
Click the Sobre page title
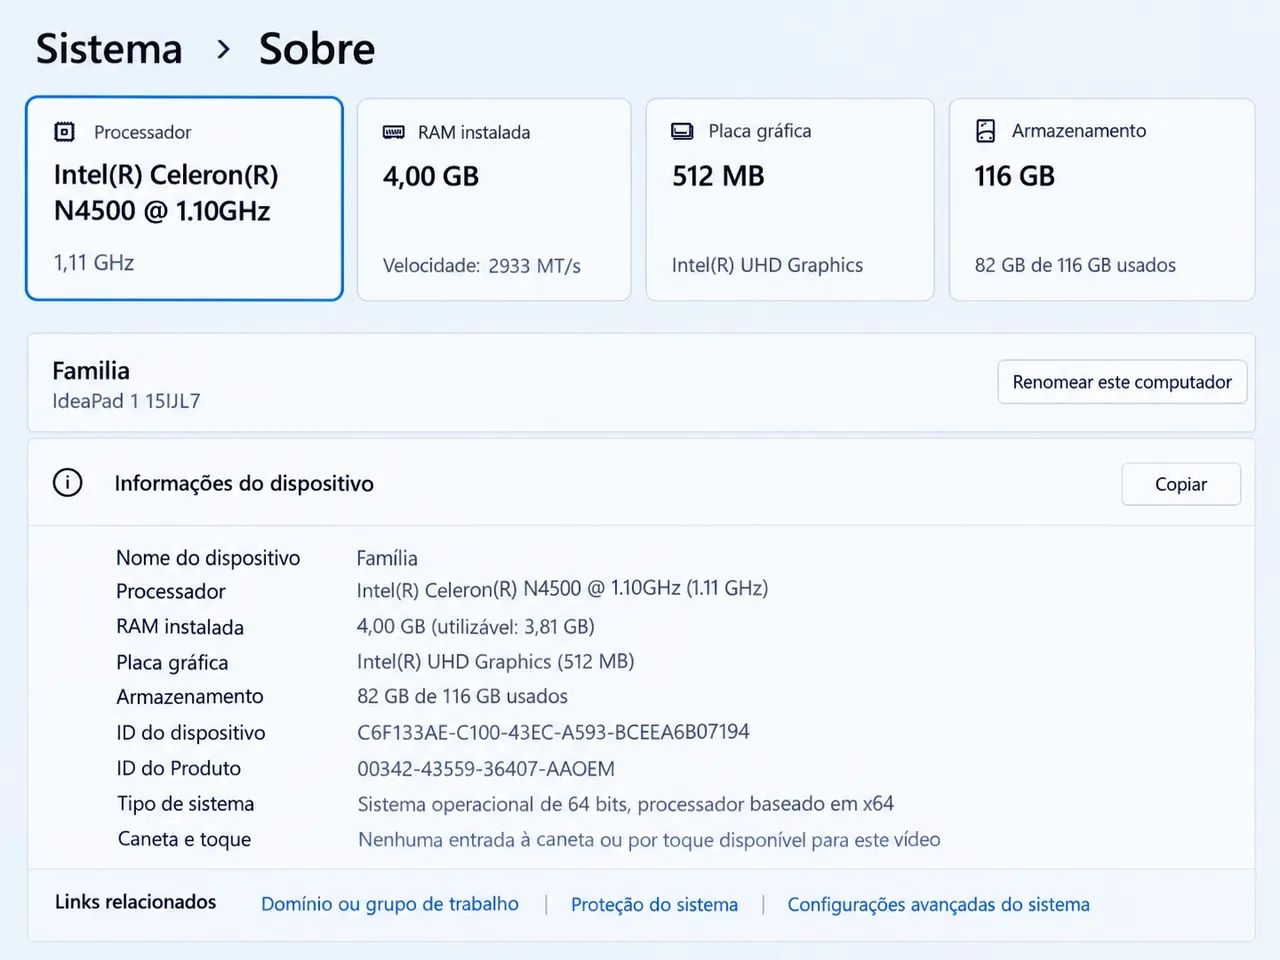coord(317,49)
